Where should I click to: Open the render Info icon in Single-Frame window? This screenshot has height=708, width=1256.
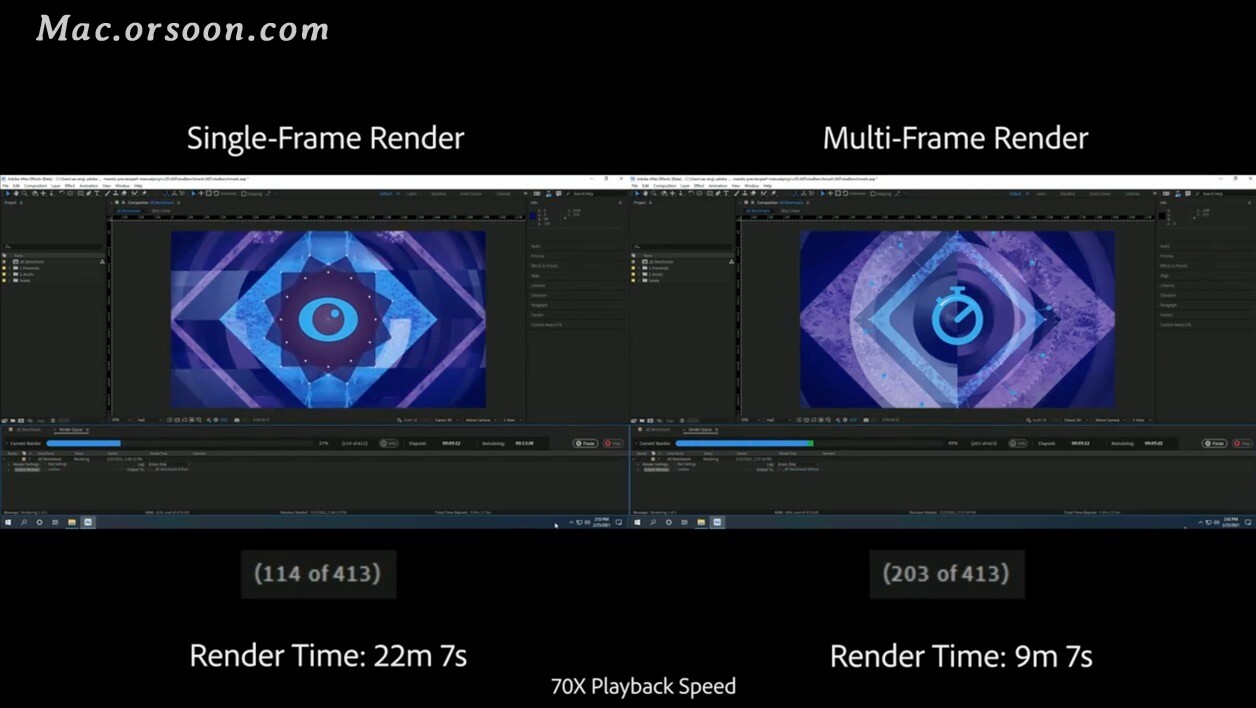click(389, 443)
